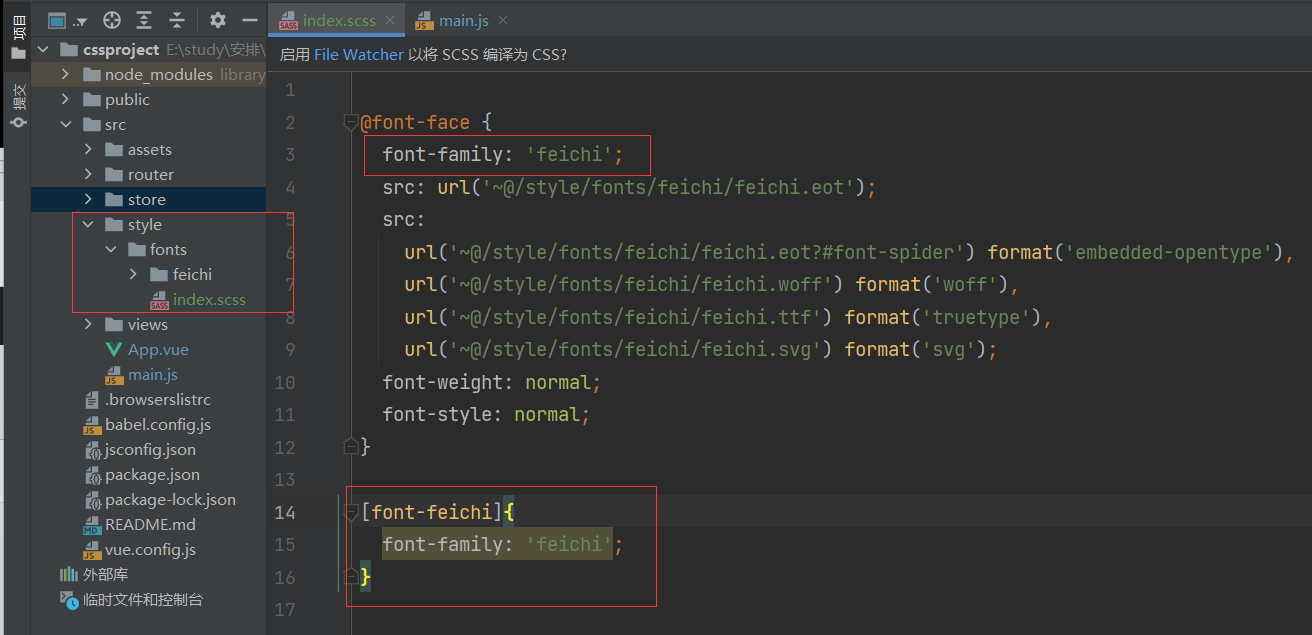Click the File Watcher link in banner
This screenshot has width=1312, height=635.
[358, 54]
